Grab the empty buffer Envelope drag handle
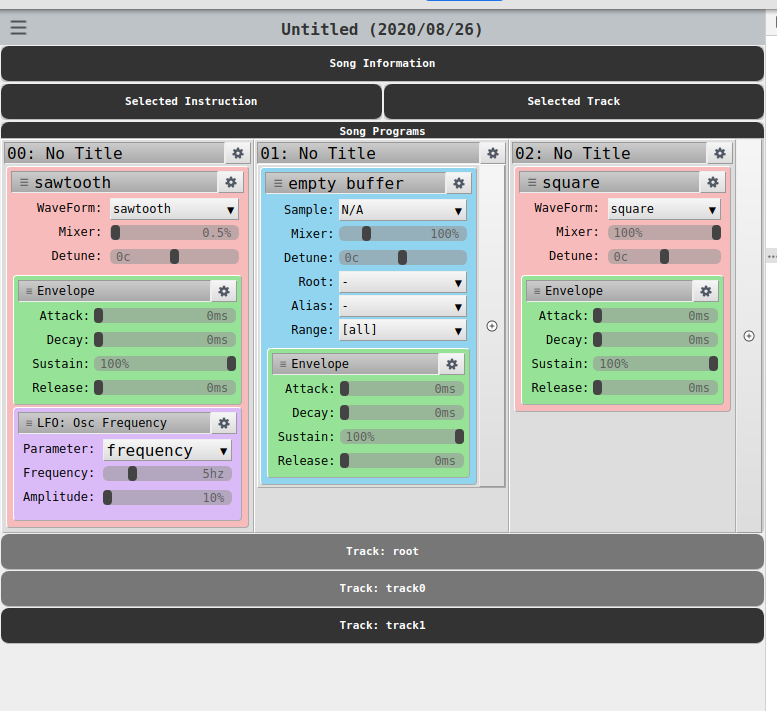Viewport: 777px width, 711px height. point(283,364)
